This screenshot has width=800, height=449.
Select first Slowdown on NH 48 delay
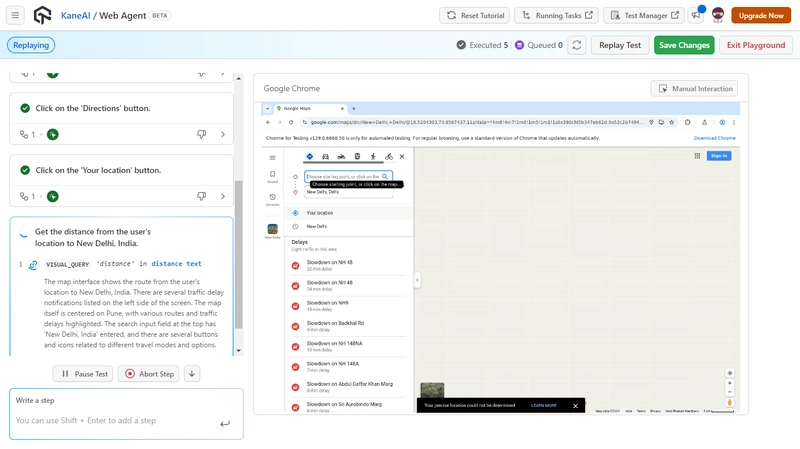(x=350, y=265)
